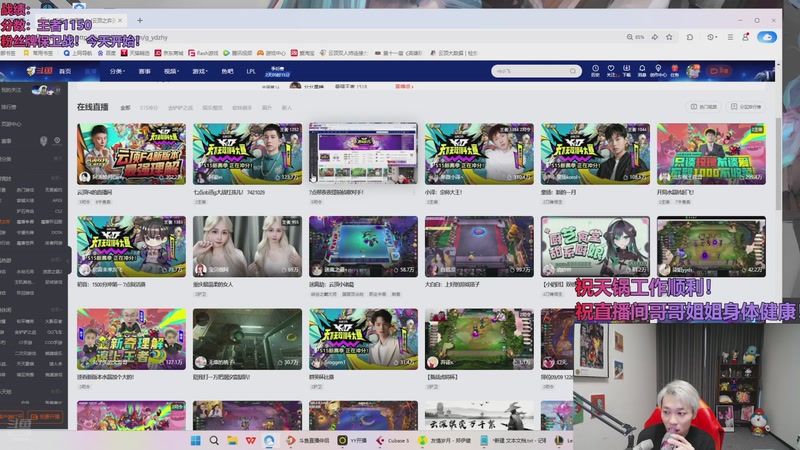Image resolution: width=800 pixels, height=450 pixels.
Task: Open the 新奇理解 stream thumbnail with 127.1万
Action: click(131, 339)
